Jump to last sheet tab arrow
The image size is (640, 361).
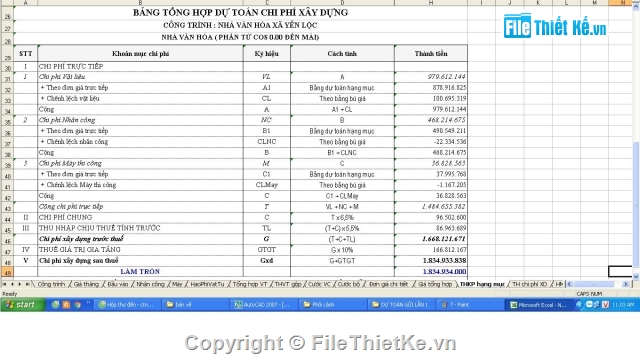[27, 284]
